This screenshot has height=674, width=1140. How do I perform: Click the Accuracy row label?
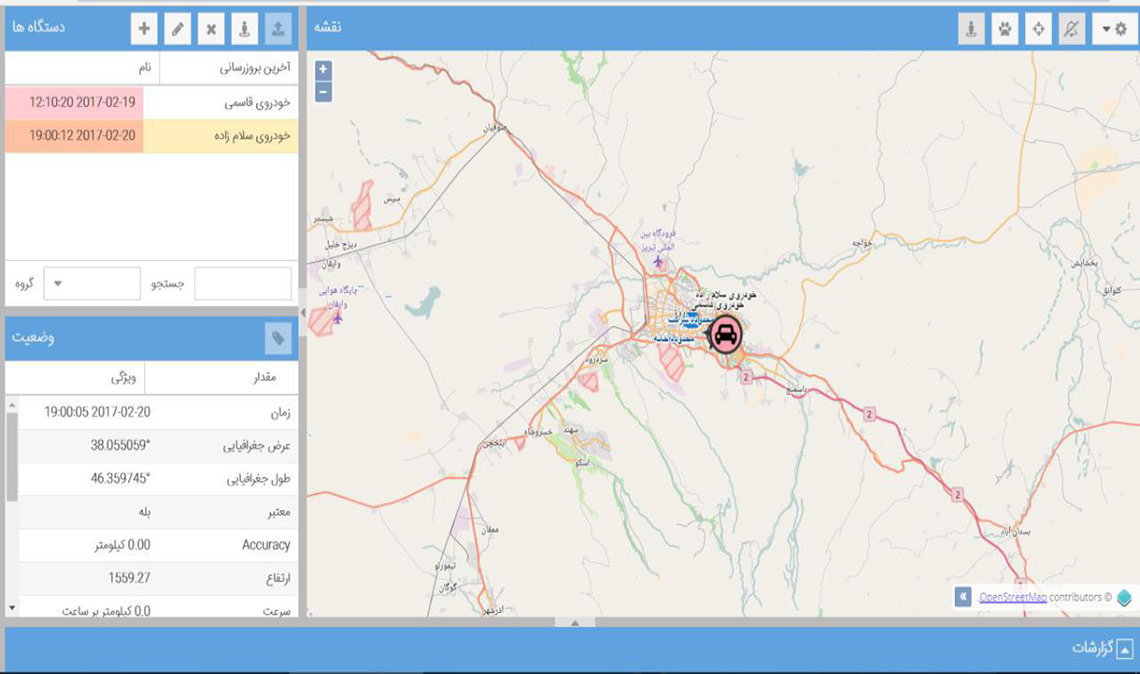coord(266,545)
